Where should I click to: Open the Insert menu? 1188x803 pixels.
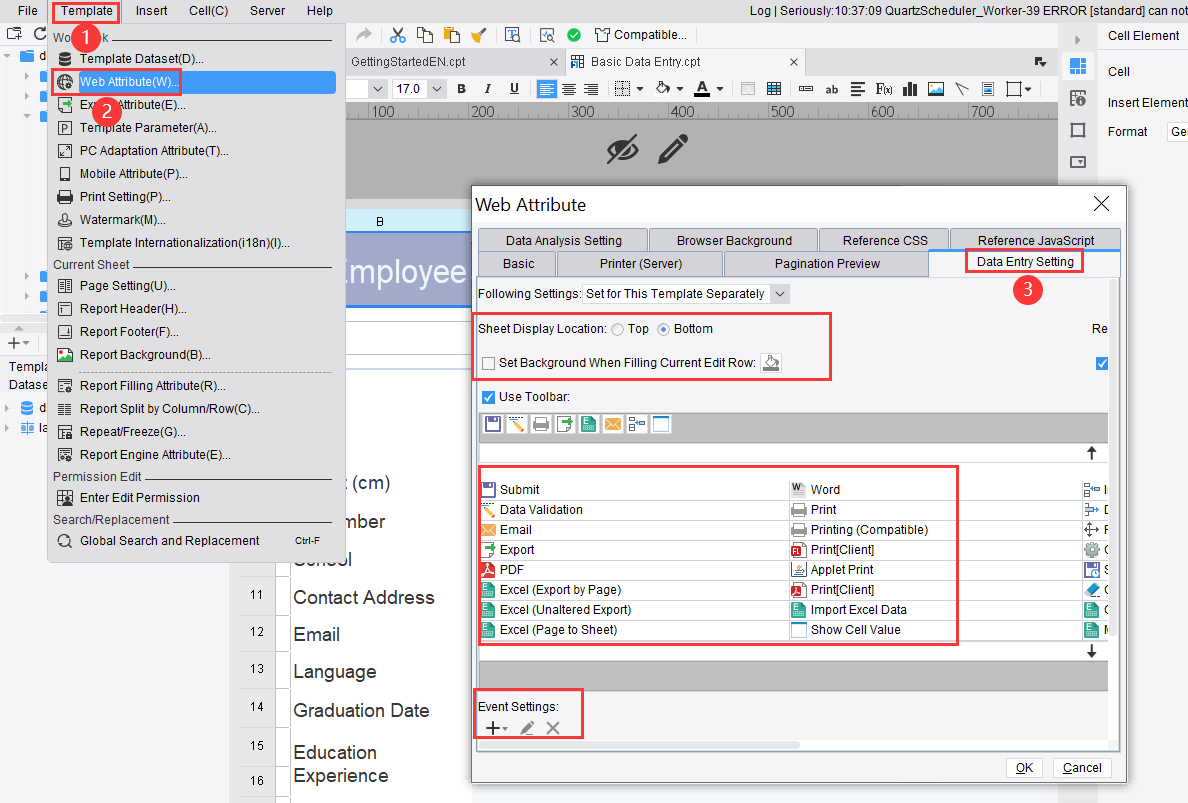click(151, 11)
